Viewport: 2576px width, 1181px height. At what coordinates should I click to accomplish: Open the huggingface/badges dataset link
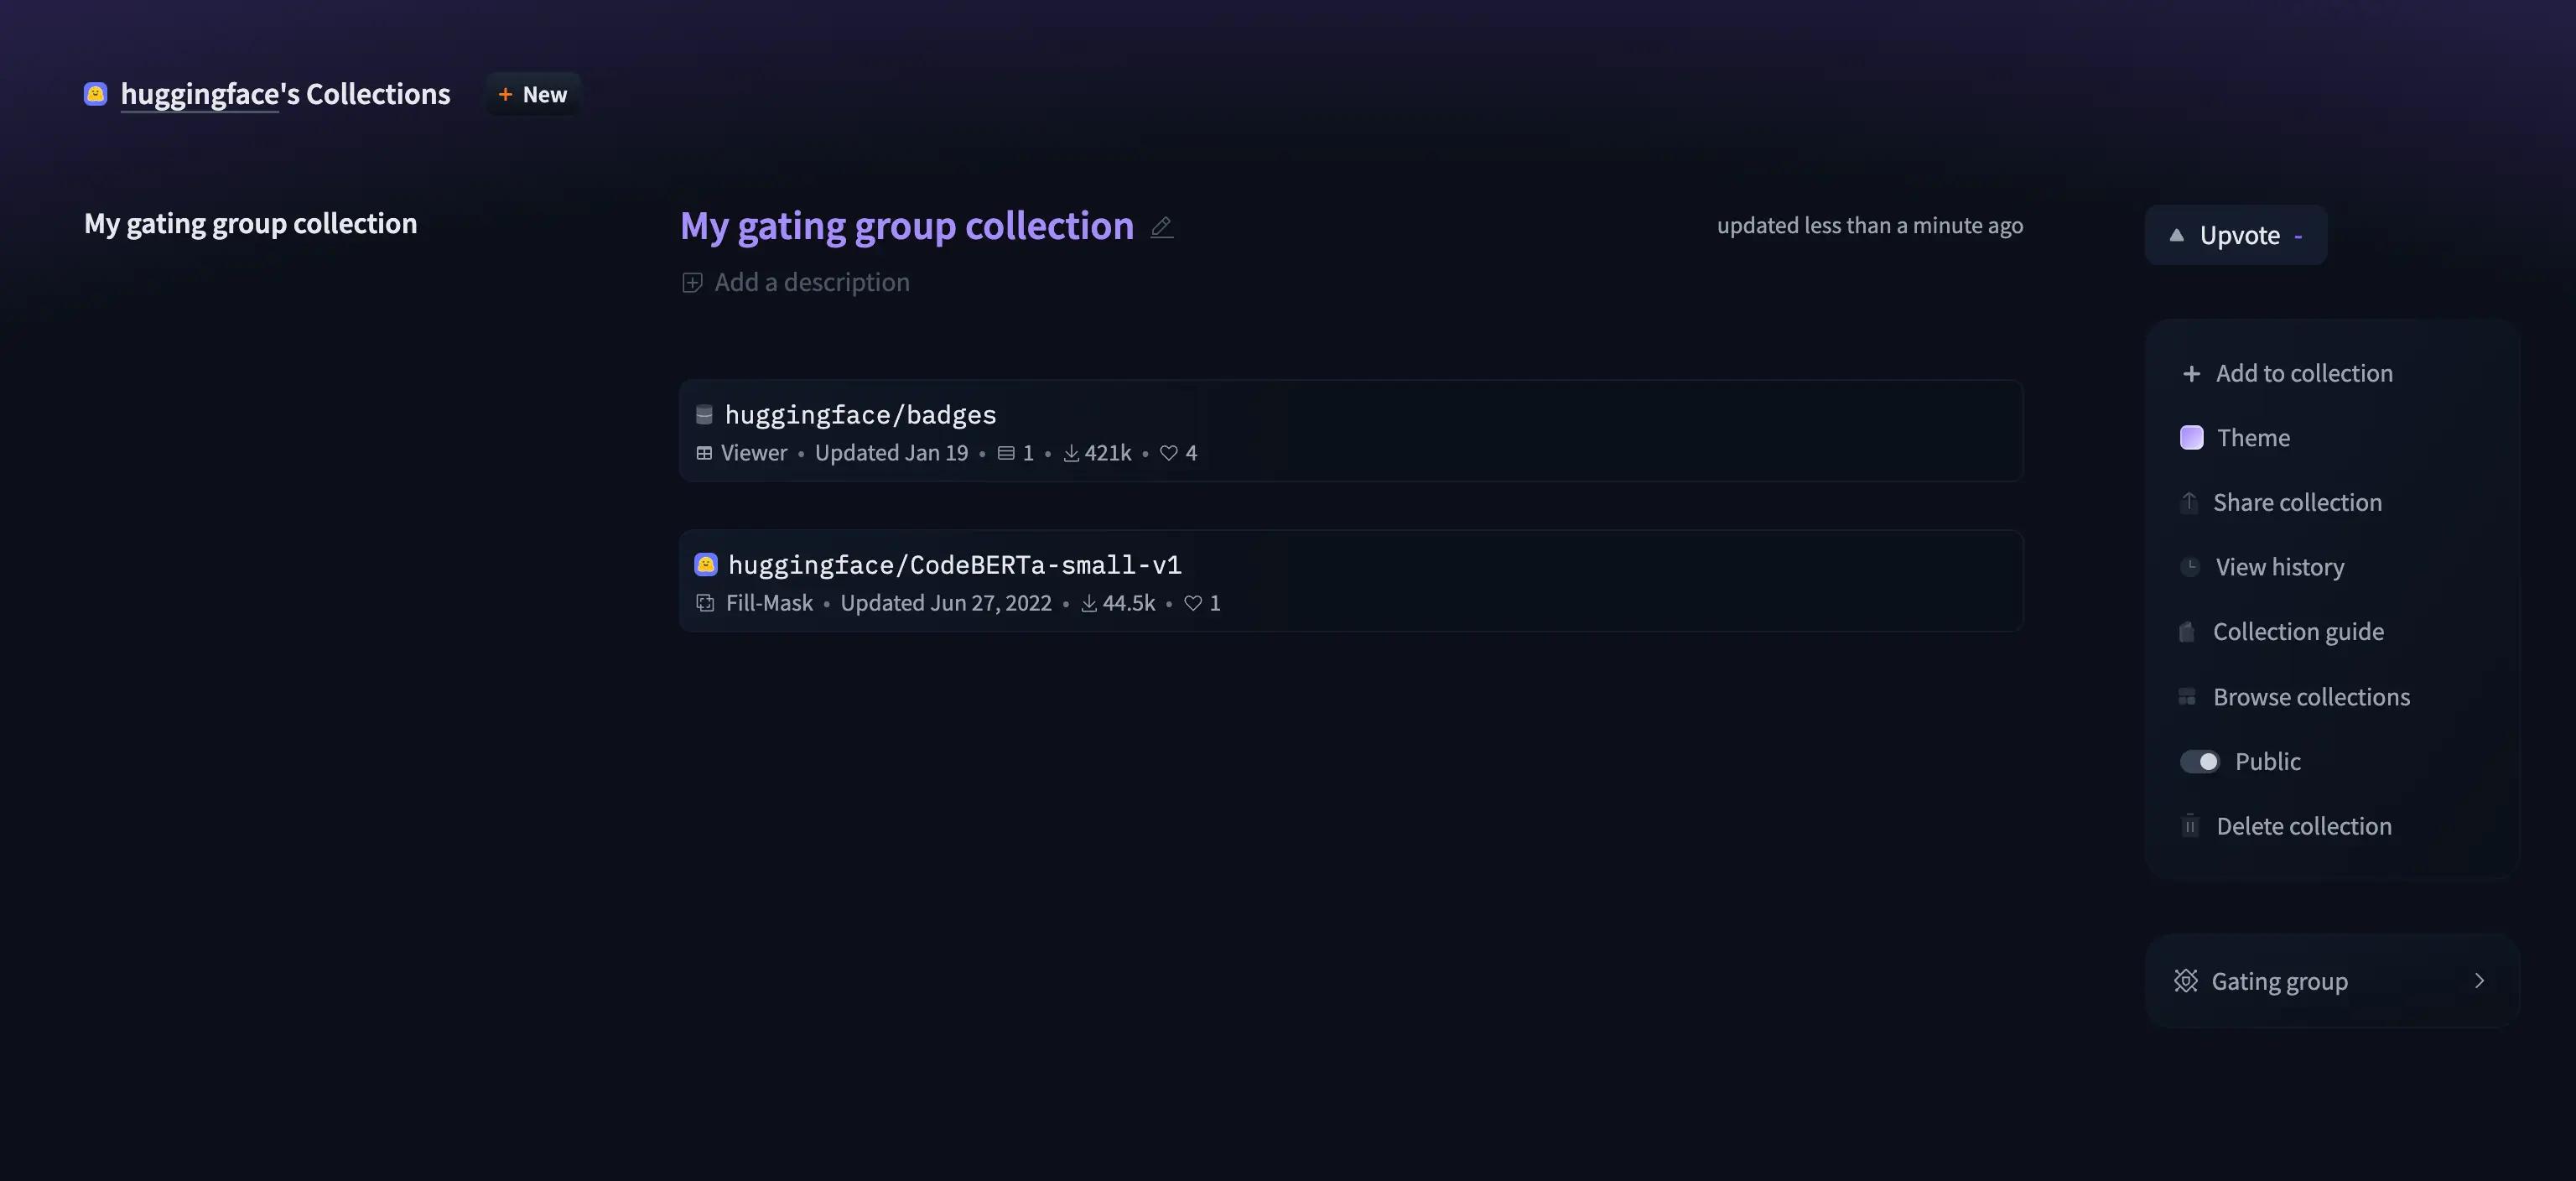pos(860,415)
